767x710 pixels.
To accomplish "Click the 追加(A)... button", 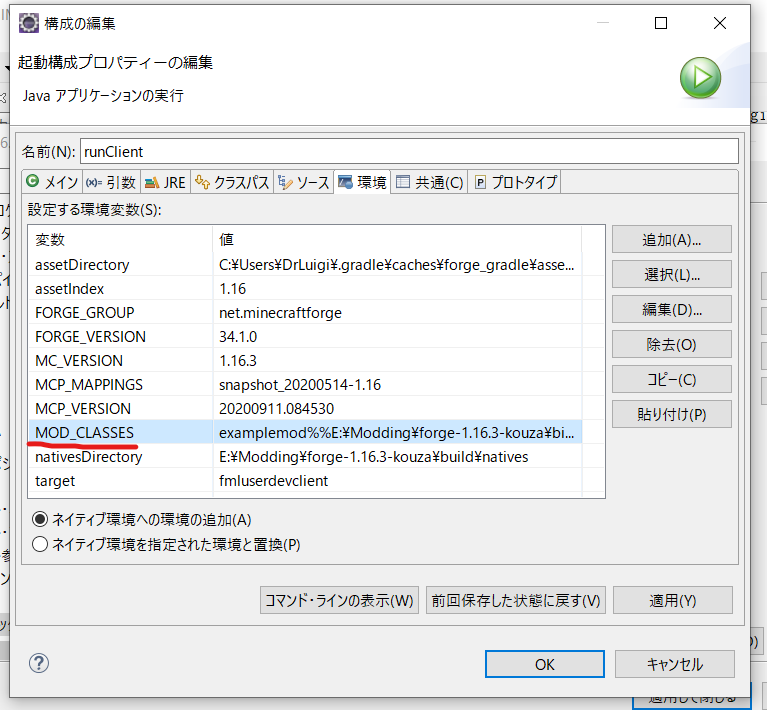I will 672,240.
